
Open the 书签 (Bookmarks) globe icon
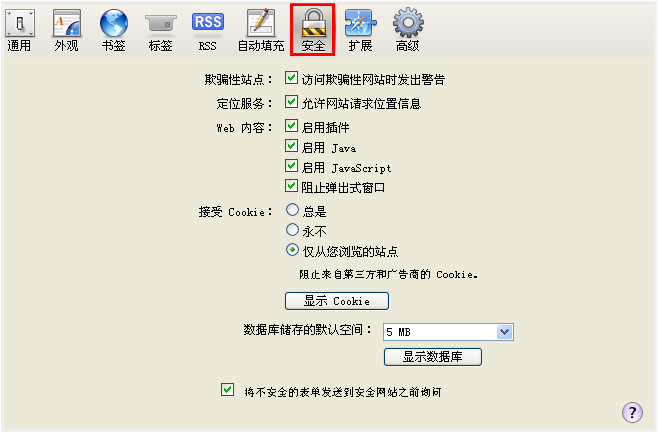(113, 30)
